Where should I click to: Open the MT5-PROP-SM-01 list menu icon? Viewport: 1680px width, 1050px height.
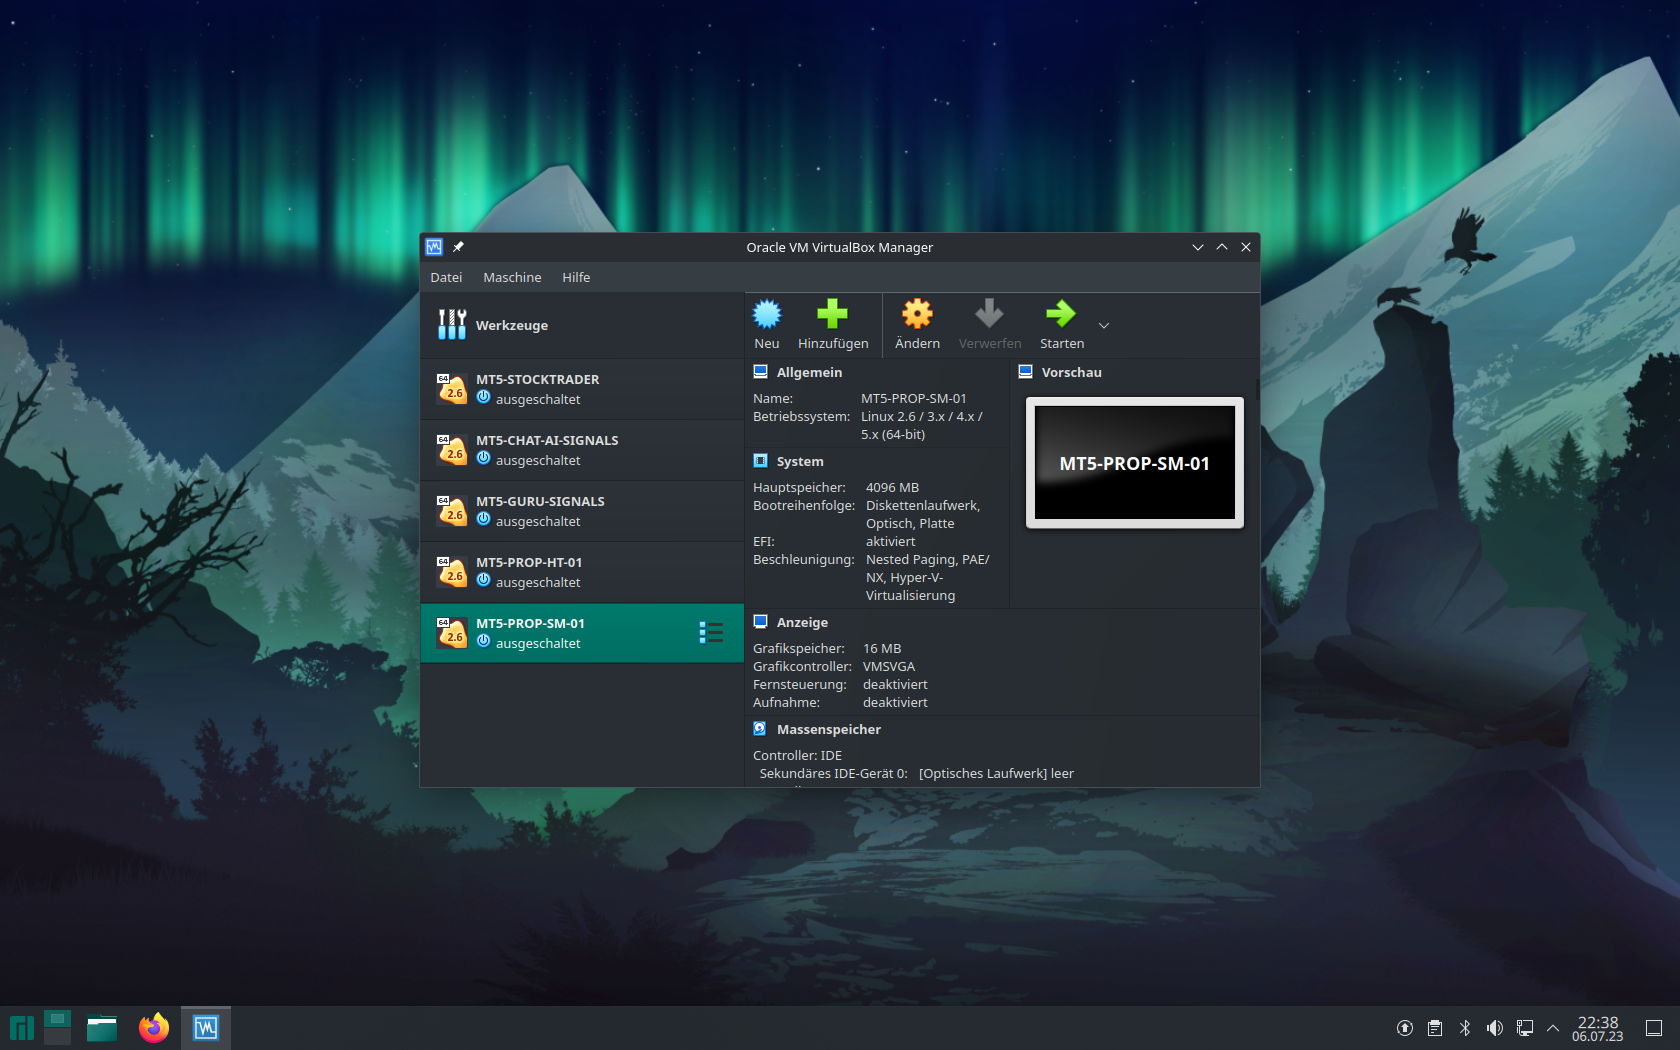pyautogui.click(x=711, y=633)
